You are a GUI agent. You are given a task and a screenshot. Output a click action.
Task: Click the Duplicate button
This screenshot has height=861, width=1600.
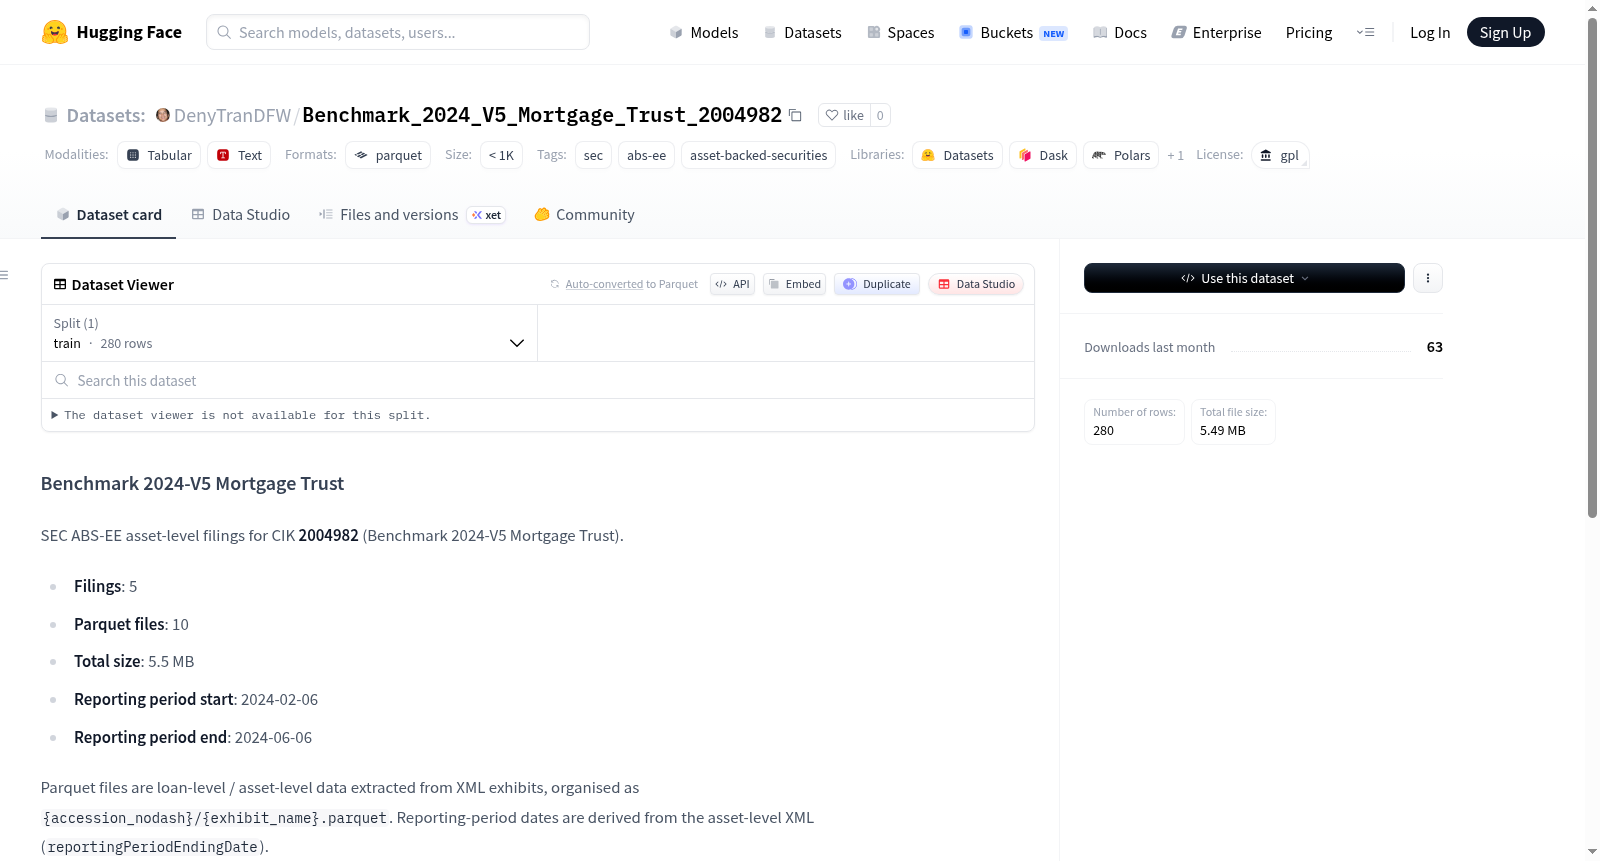(877, 284)
